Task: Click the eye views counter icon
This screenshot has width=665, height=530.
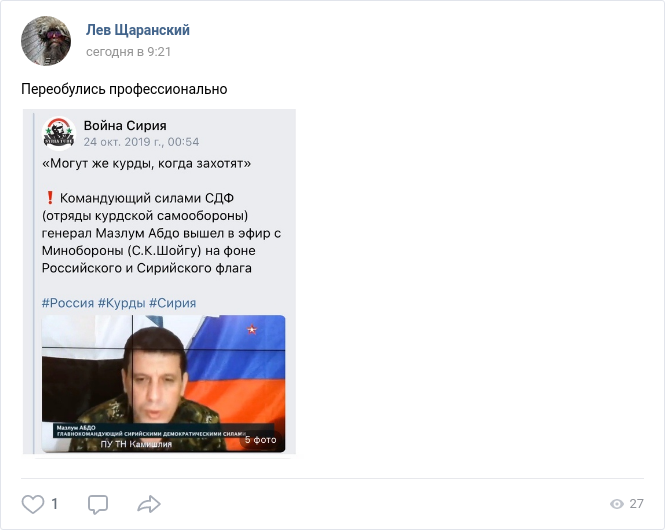Action: 617,504
